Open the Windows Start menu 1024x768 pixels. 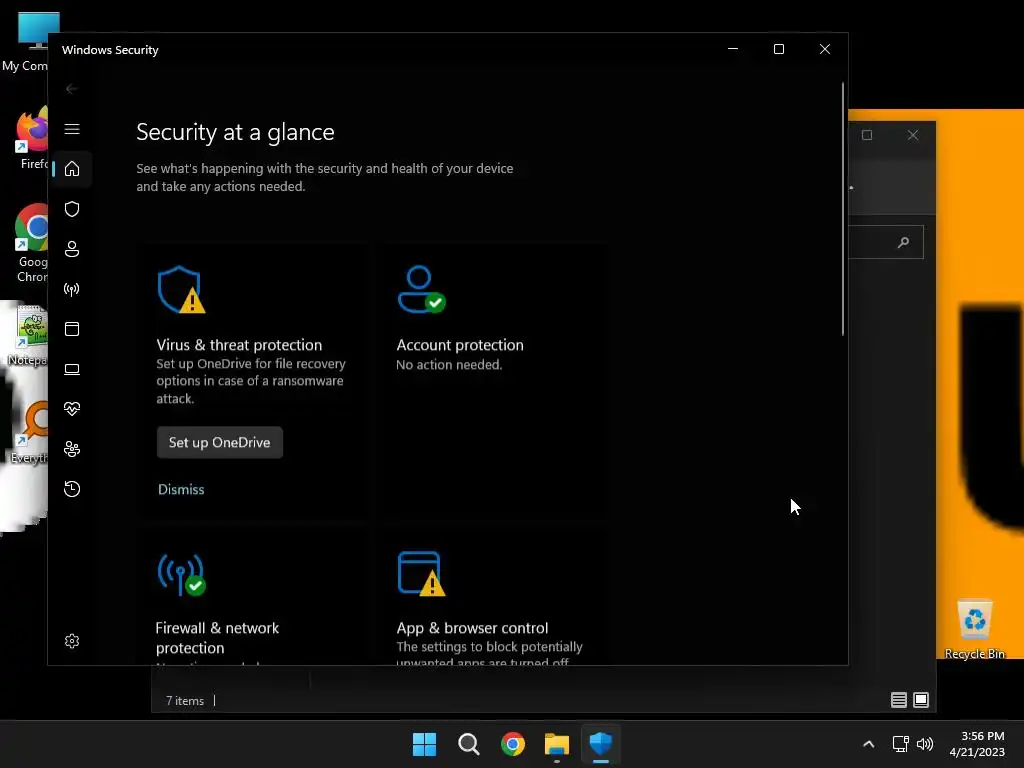pos(424,744)
